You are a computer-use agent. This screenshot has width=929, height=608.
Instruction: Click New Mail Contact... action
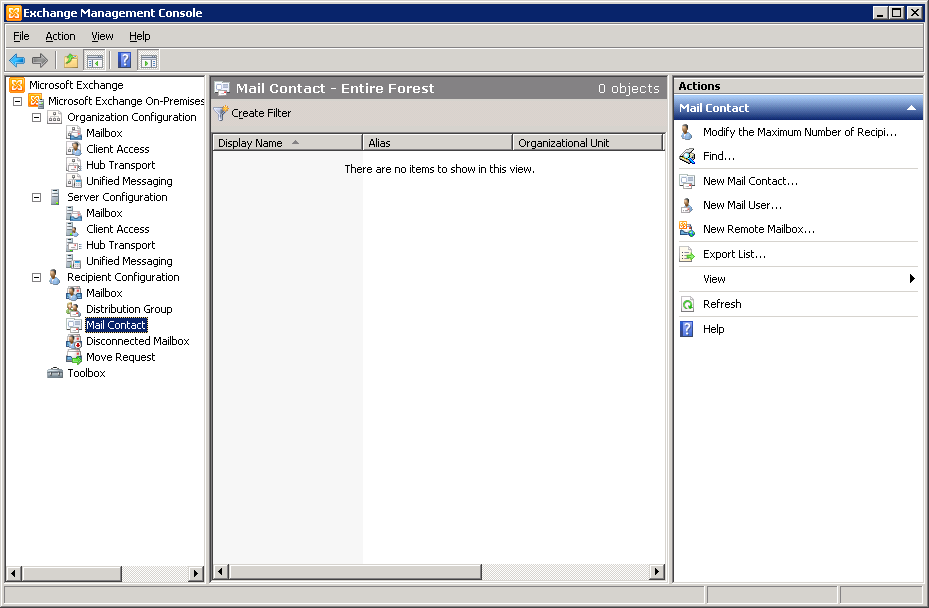(750, 181)
